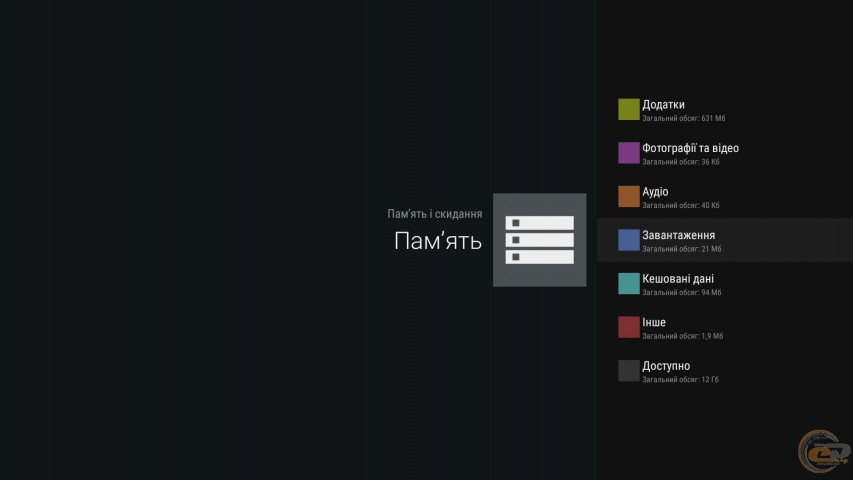Click the large Пам'ять heading
Screen dimensions: 853x480
438,241
